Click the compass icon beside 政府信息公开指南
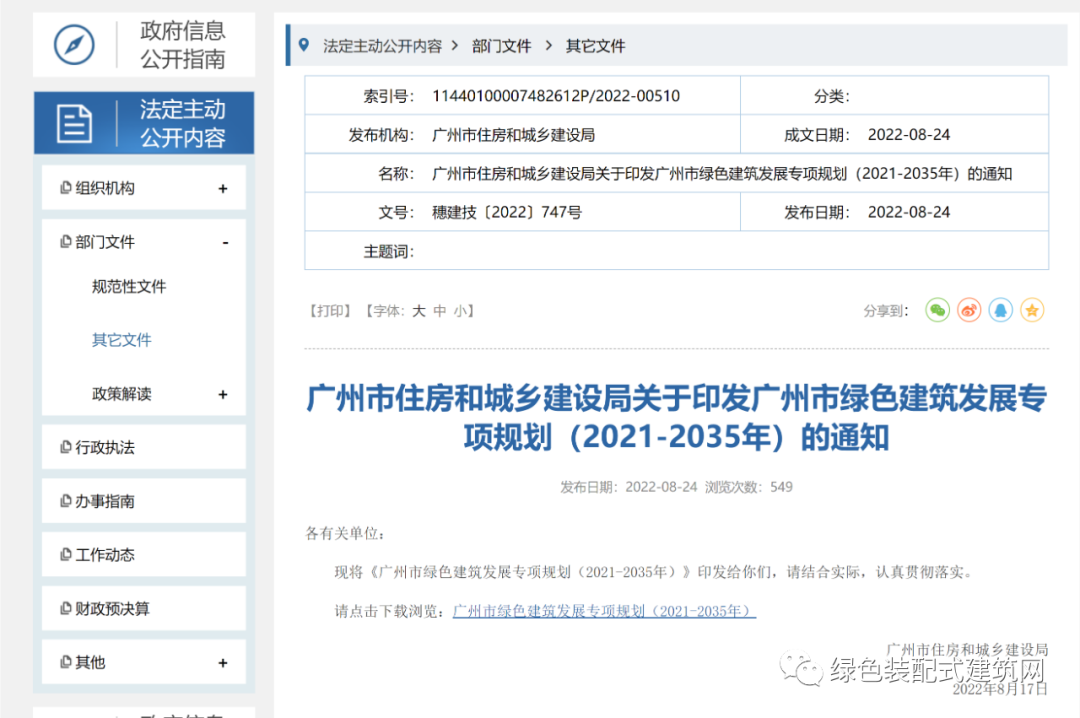 74,45
